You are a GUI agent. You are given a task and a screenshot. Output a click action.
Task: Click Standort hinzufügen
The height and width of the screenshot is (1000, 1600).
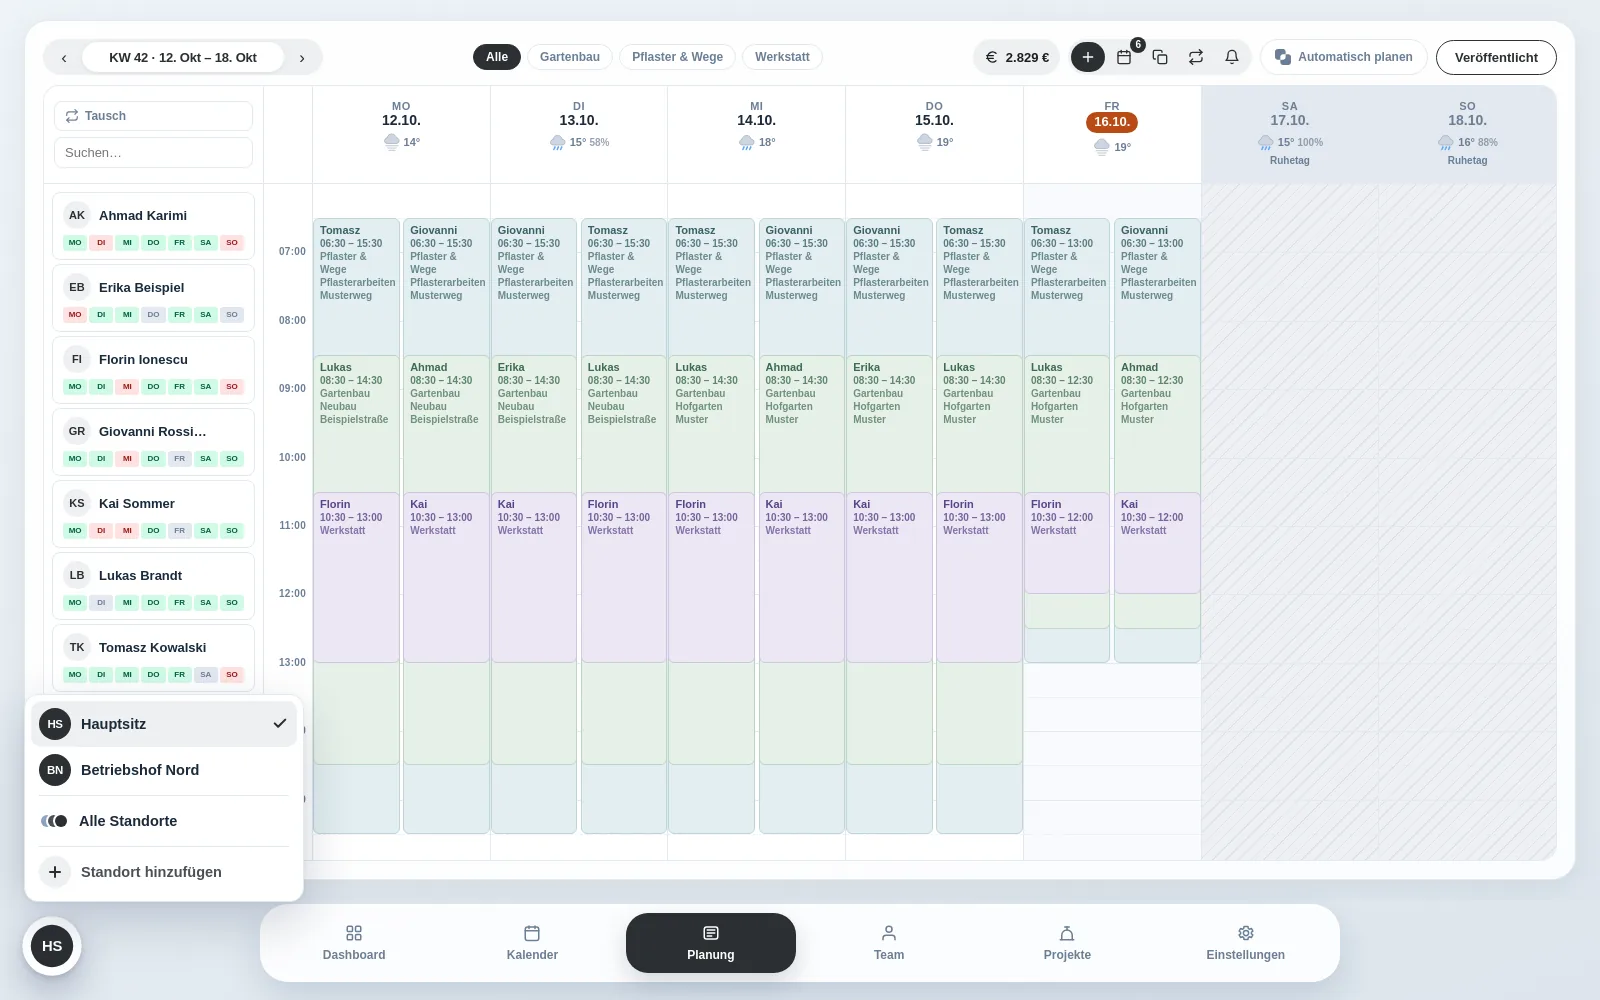(x=164, y=872)
